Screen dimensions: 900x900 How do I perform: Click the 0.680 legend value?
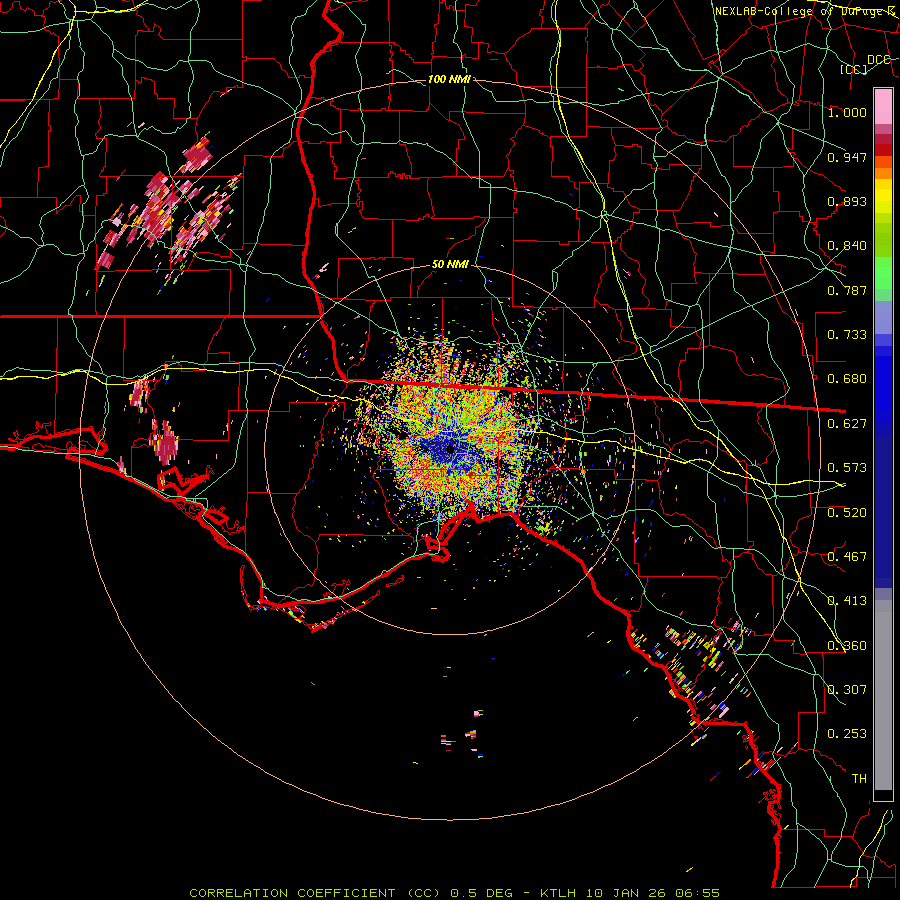(x=847, y=379)
